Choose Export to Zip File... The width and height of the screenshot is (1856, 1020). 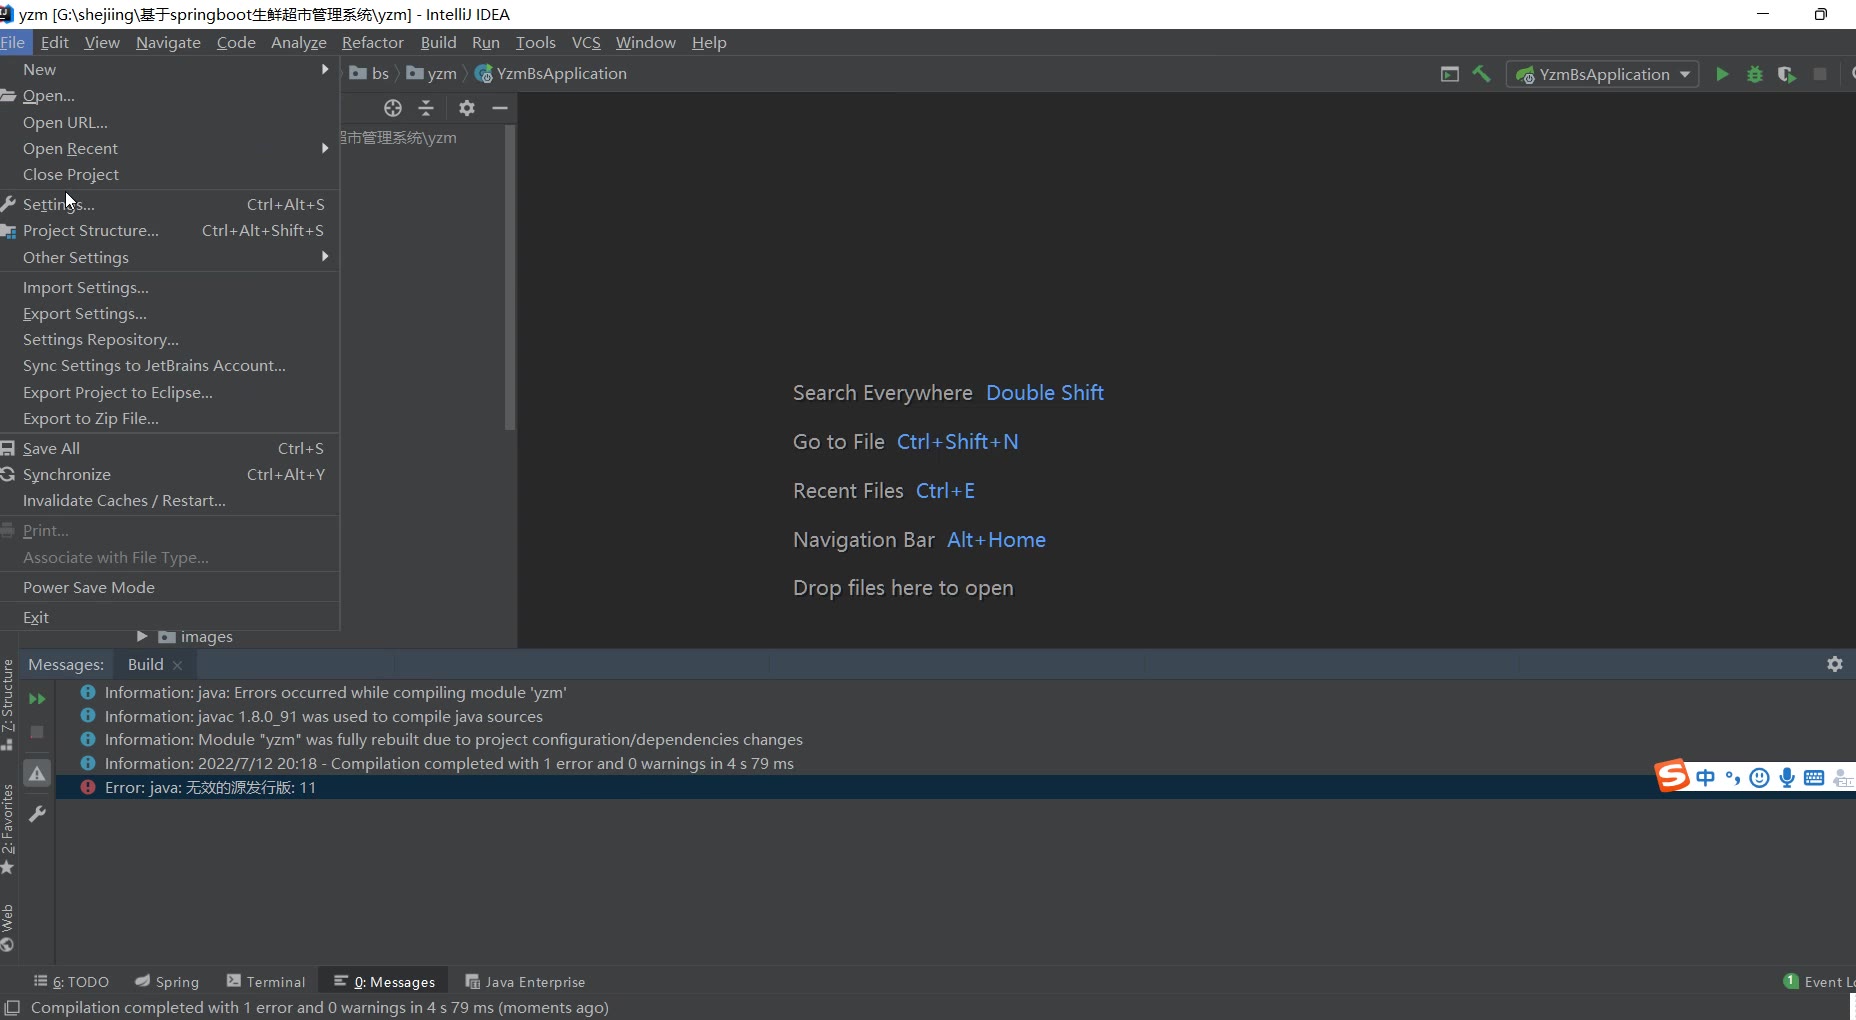click(170, 418)
